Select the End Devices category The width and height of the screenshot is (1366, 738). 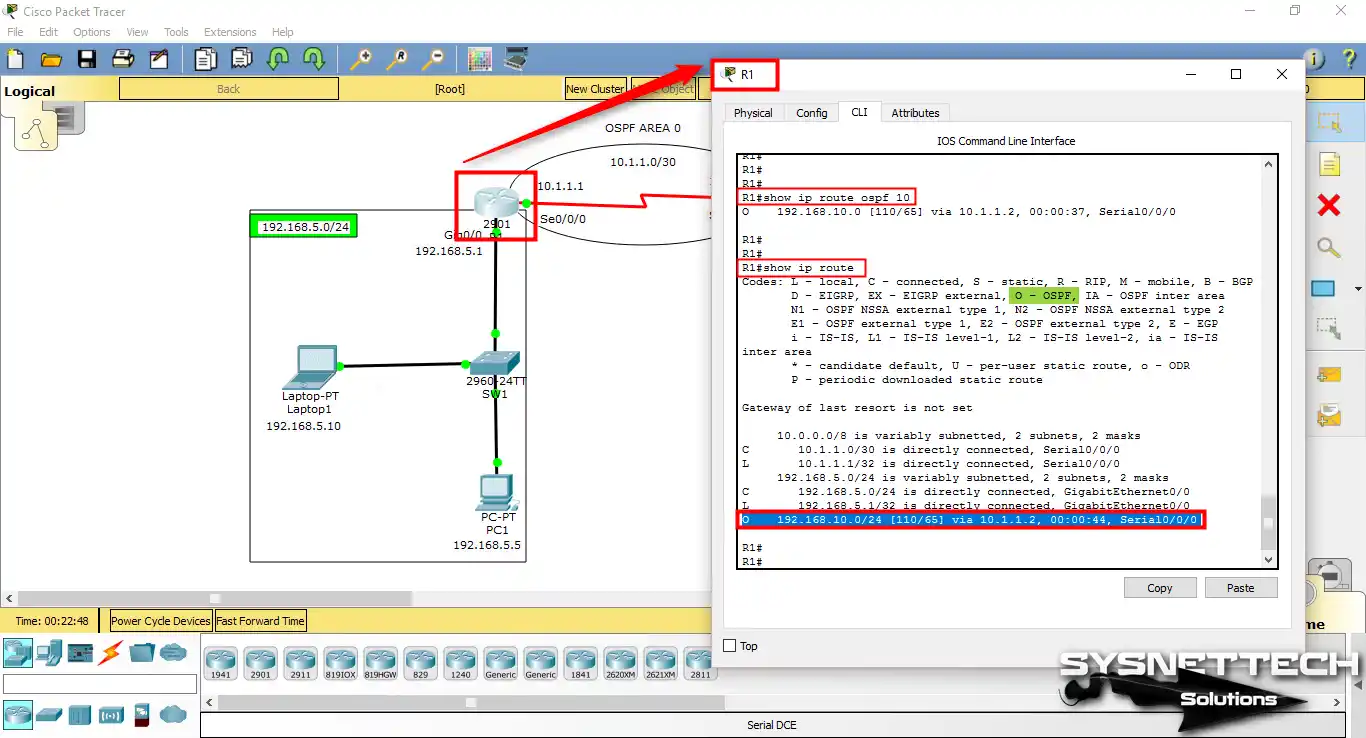(50, 653)
